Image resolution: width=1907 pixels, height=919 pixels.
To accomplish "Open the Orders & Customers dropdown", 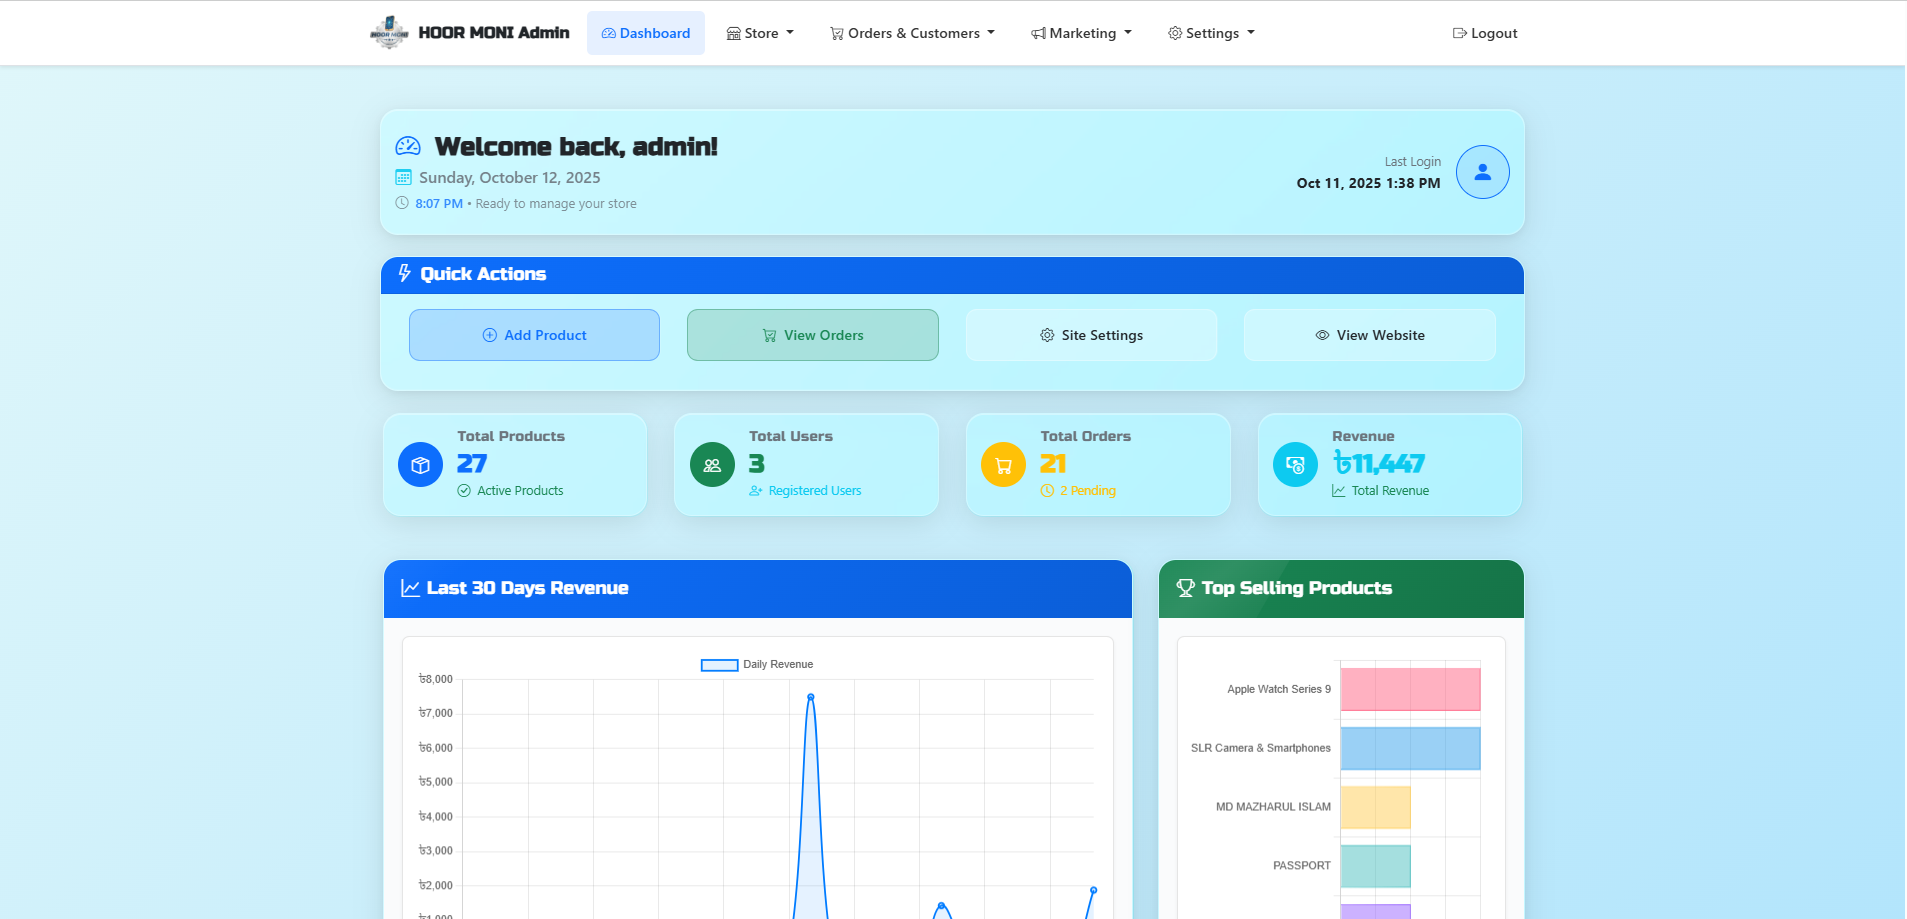I will point(913,33).
